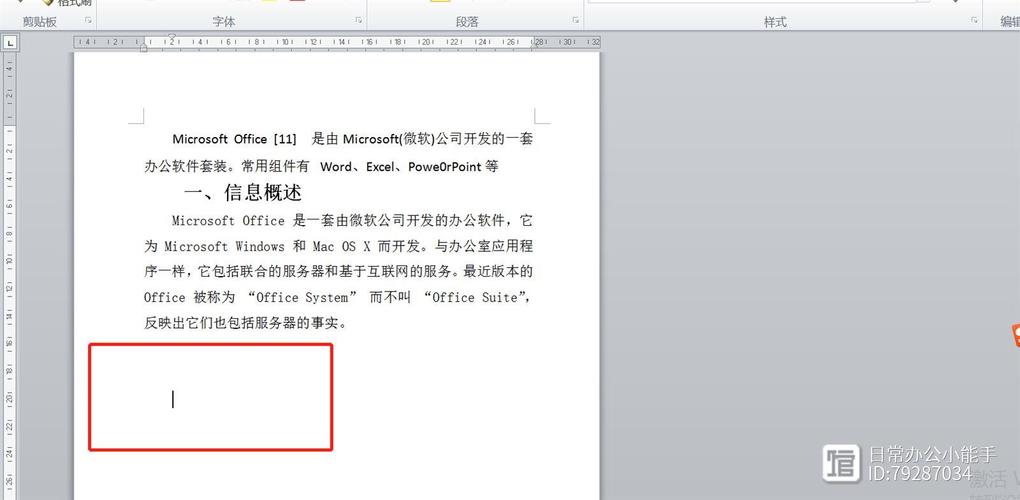This screenshot has height=500, width=1020.
Task: Open the 字体 (Font) dialog launcher
Action: coord(358,20)
